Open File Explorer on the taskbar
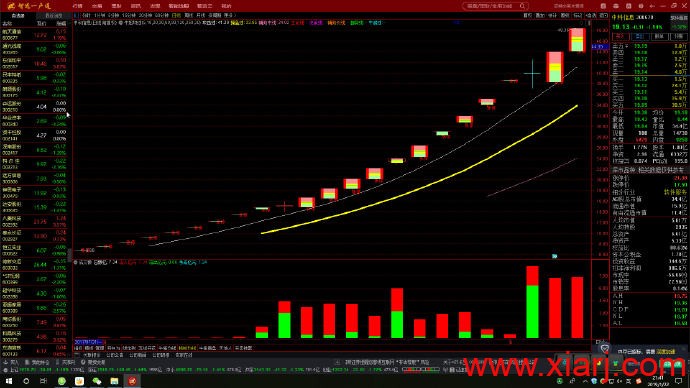The image size is (690, 388). pos(114,381)
